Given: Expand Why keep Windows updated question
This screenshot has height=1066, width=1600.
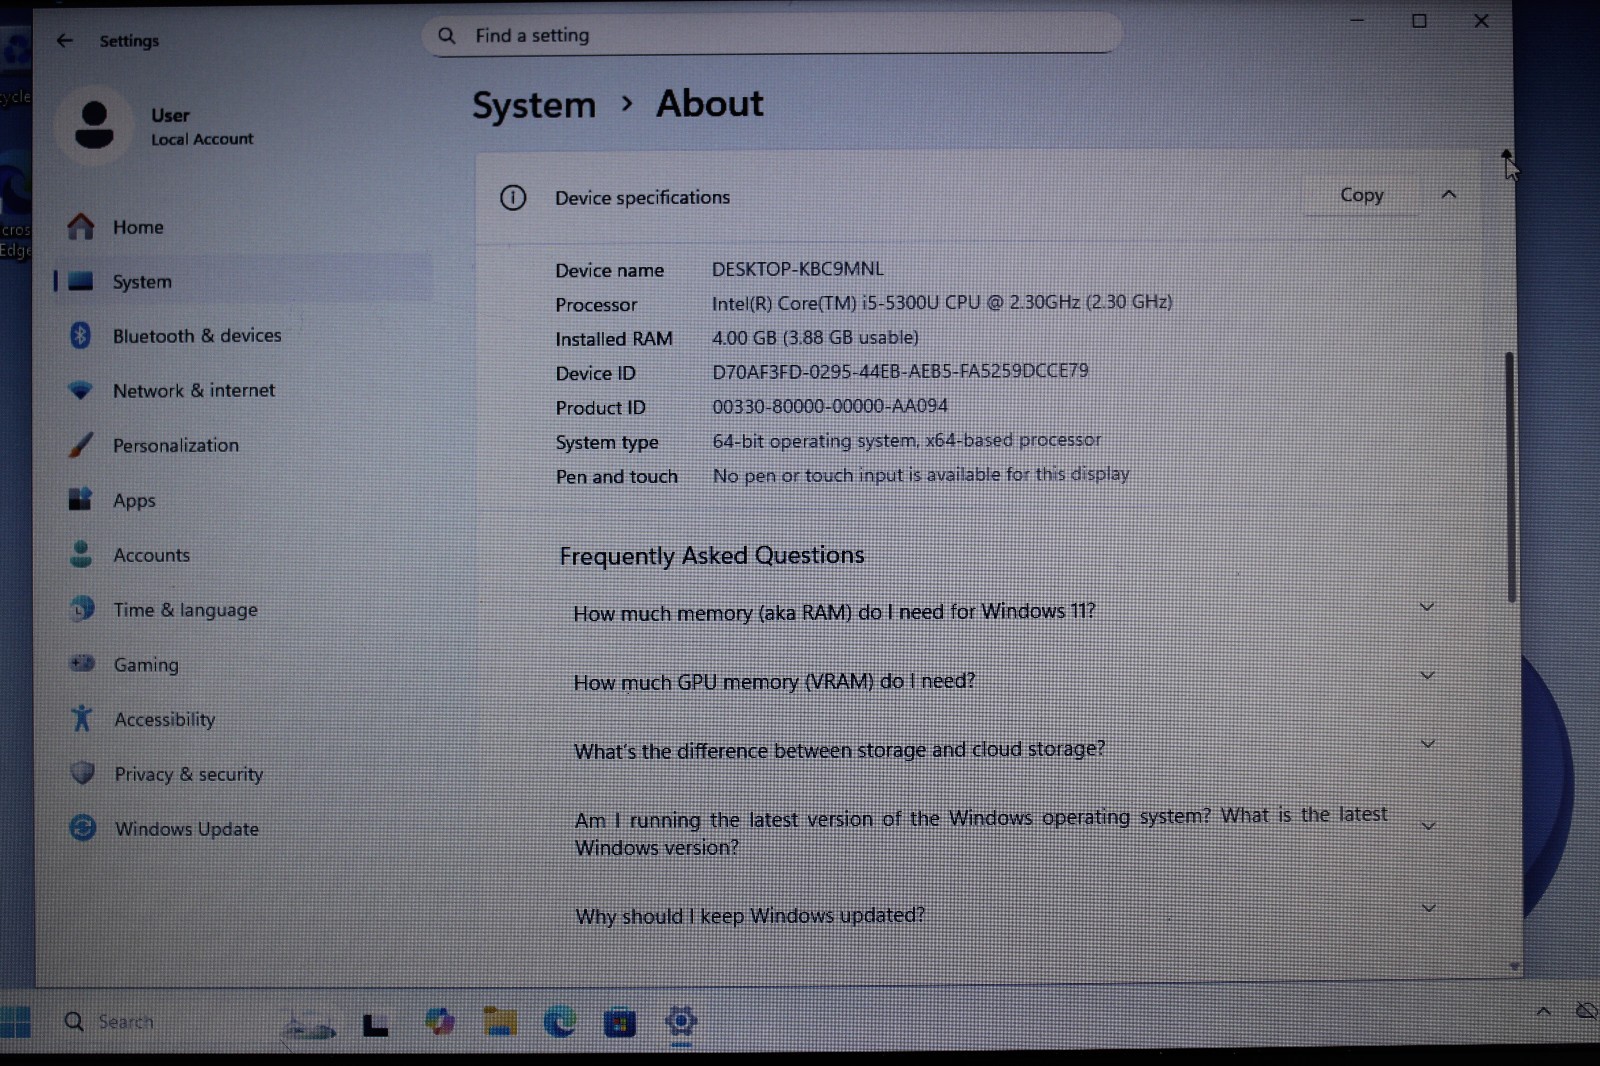Looking at the screenshot, I should (x=1429, y=908).
